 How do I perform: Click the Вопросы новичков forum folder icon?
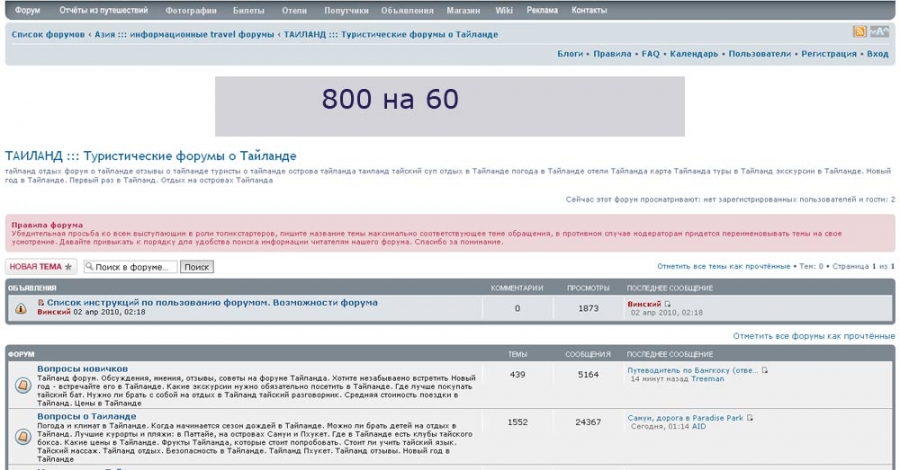pyautogui.click(x=22, y=385)
